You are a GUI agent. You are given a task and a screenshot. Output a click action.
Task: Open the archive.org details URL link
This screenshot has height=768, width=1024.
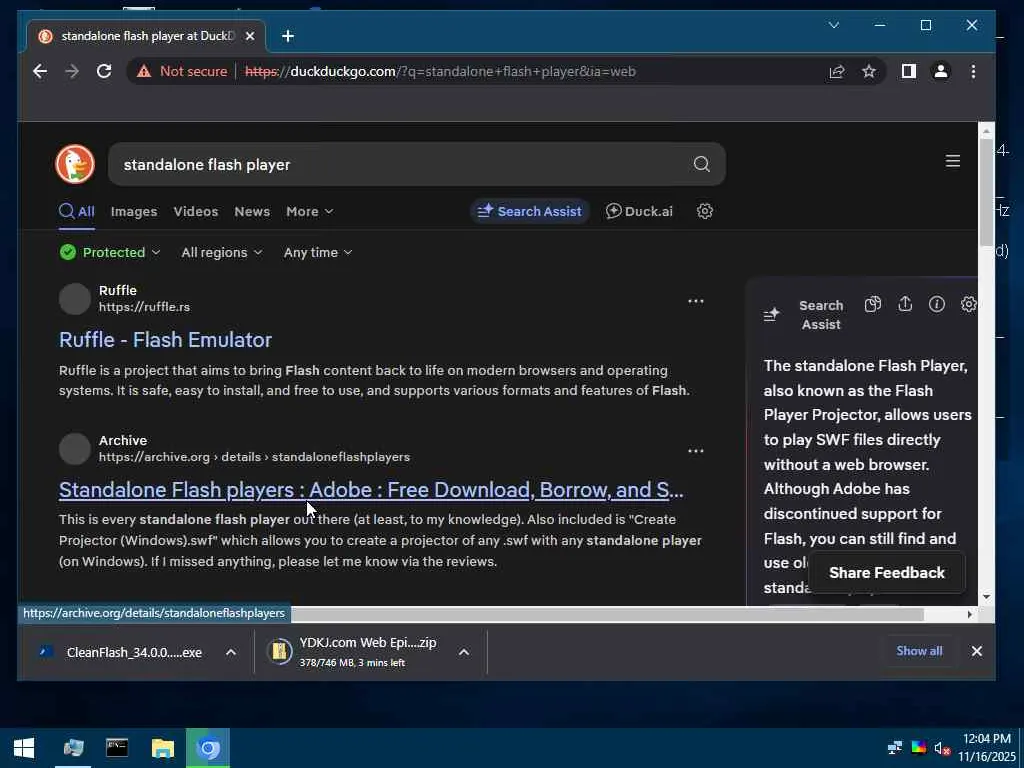click(254, 457)
